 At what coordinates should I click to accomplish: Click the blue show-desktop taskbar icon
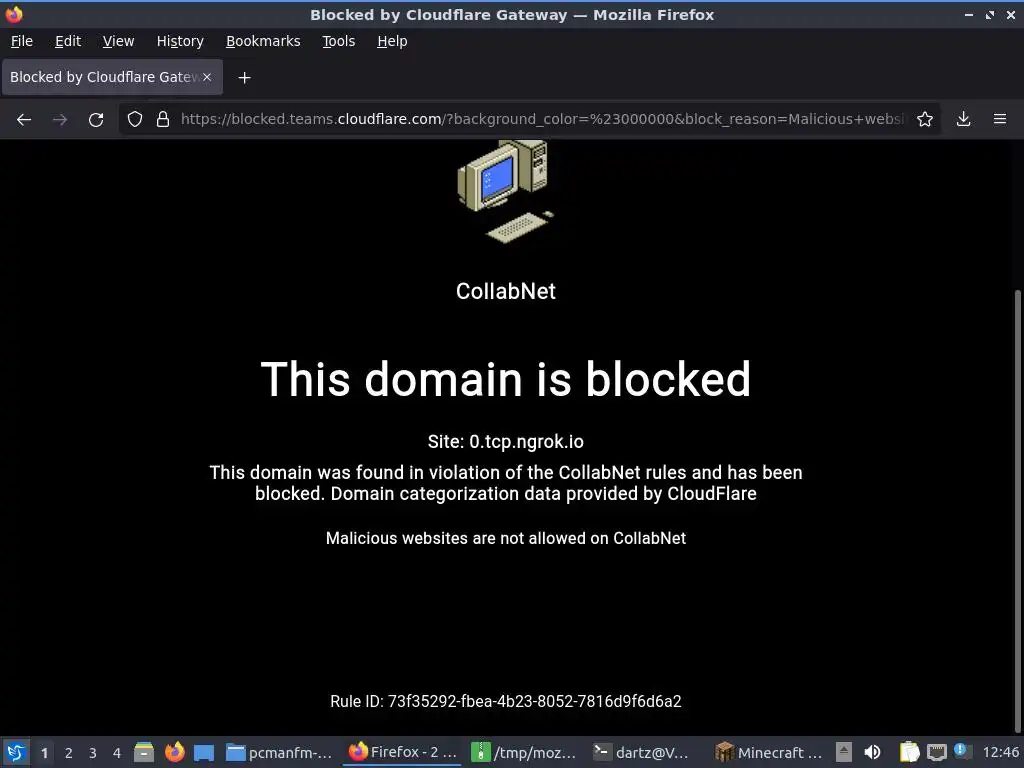[x=204, y=752]
